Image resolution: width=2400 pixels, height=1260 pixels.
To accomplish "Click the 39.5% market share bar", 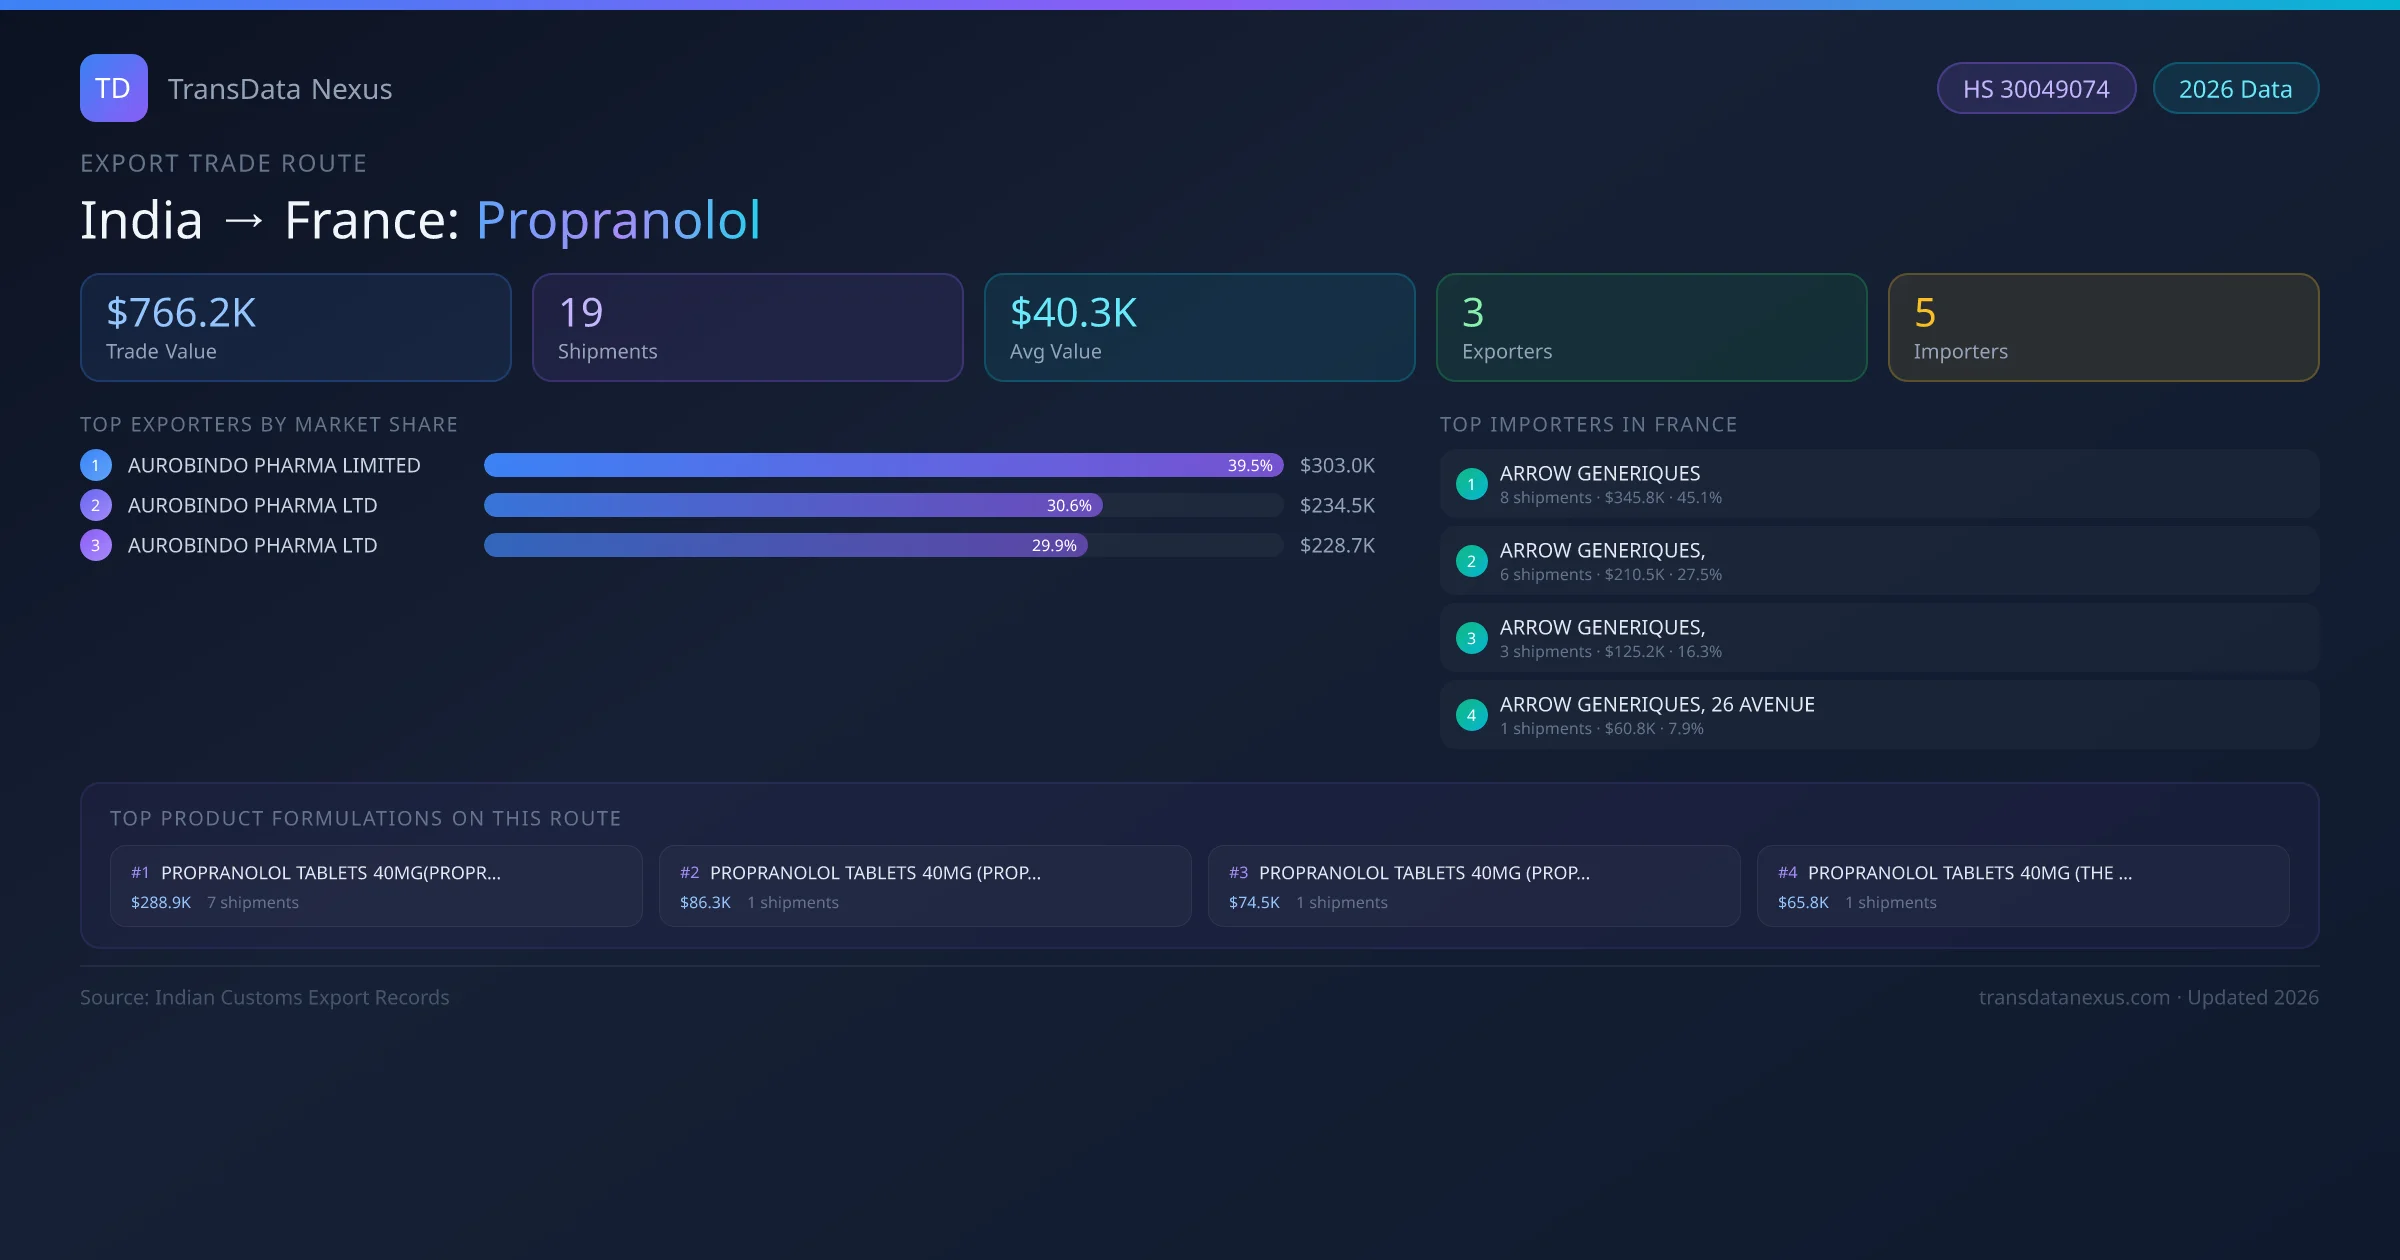I will (x=882, y=465).
